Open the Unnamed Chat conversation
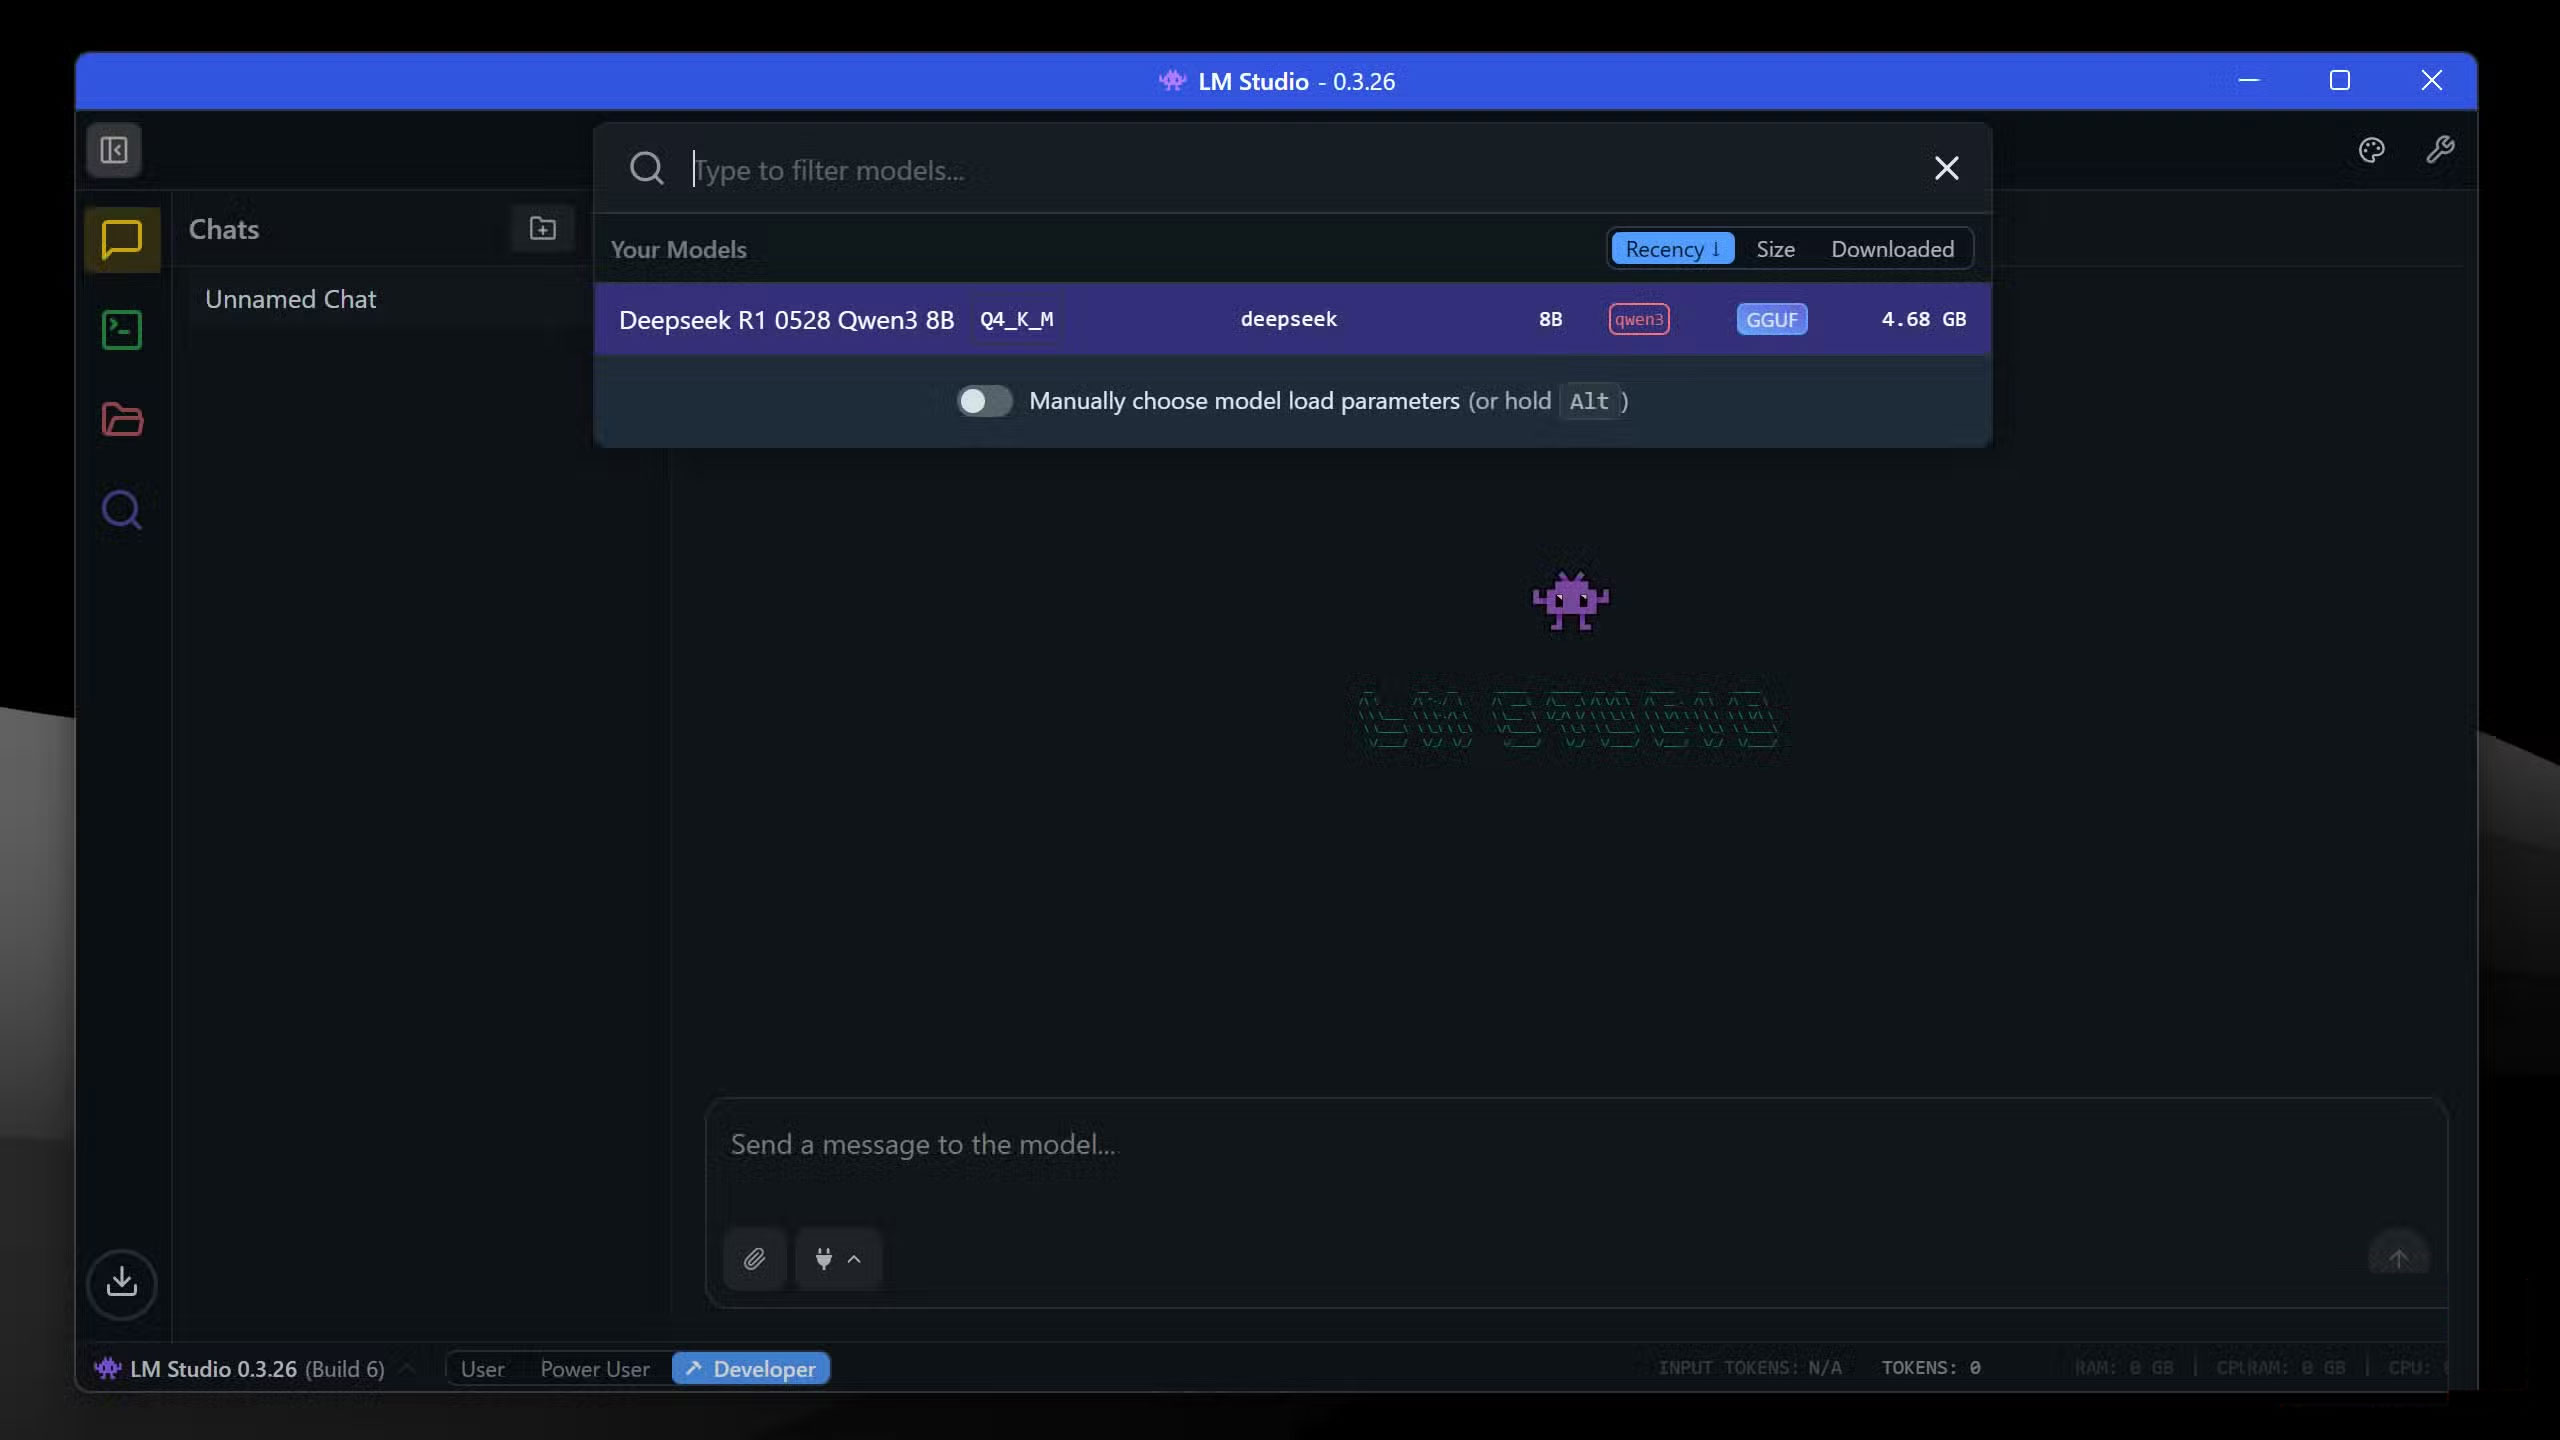This screenshot has height=1440, width=2560. [x=291, y=298]
